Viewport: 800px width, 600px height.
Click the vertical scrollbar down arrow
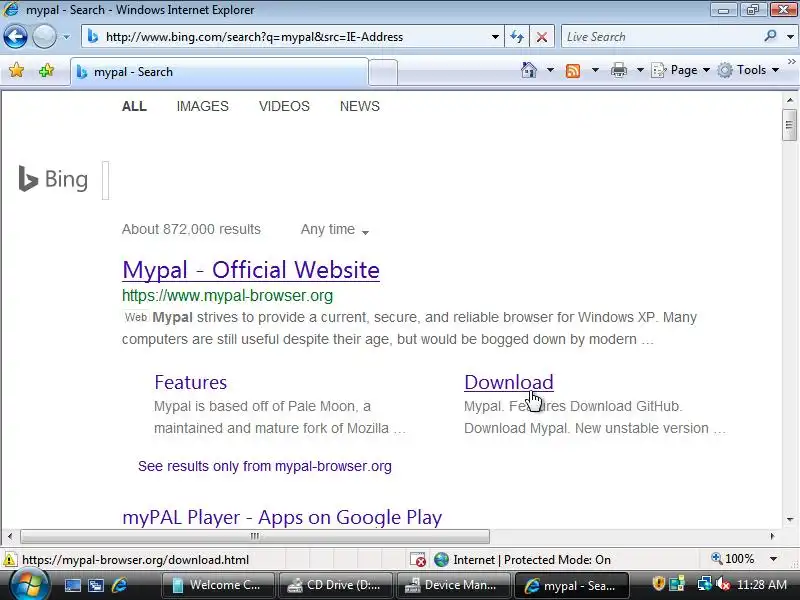tap(789, 520)
